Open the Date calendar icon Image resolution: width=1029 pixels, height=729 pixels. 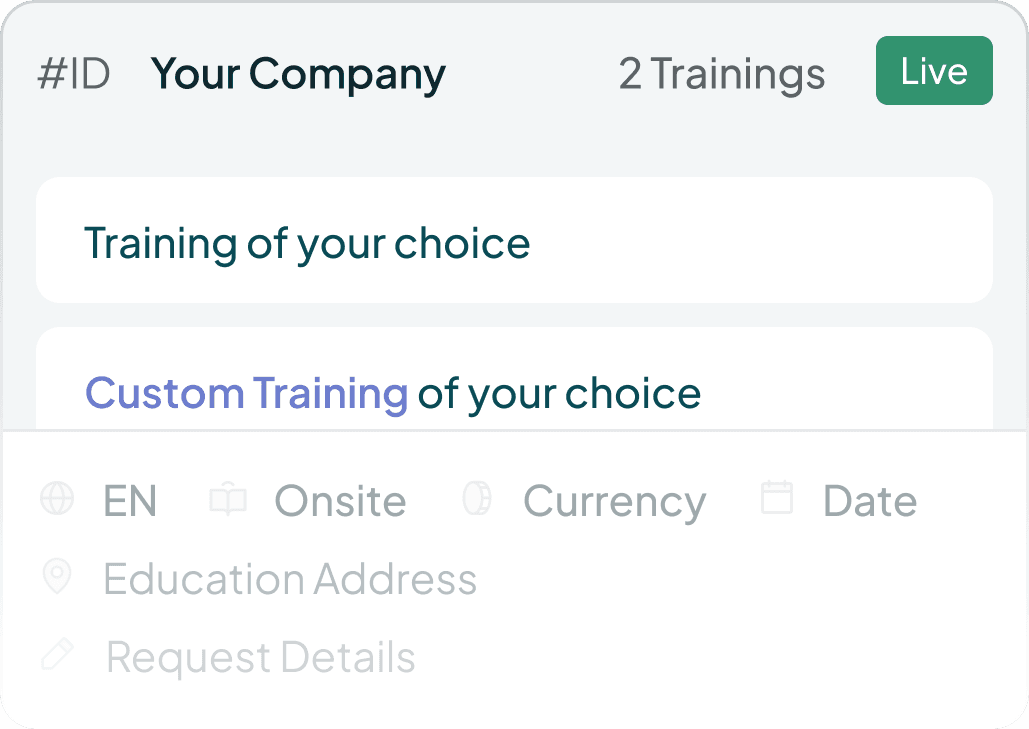click(777, 499)
